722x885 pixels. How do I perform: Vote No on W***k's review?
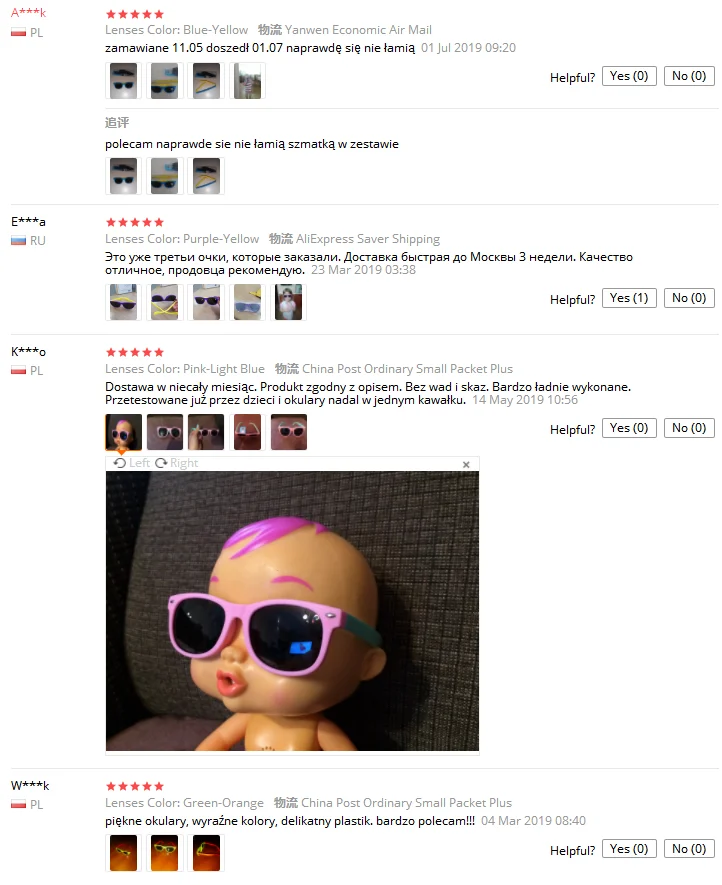click(689, 849)
